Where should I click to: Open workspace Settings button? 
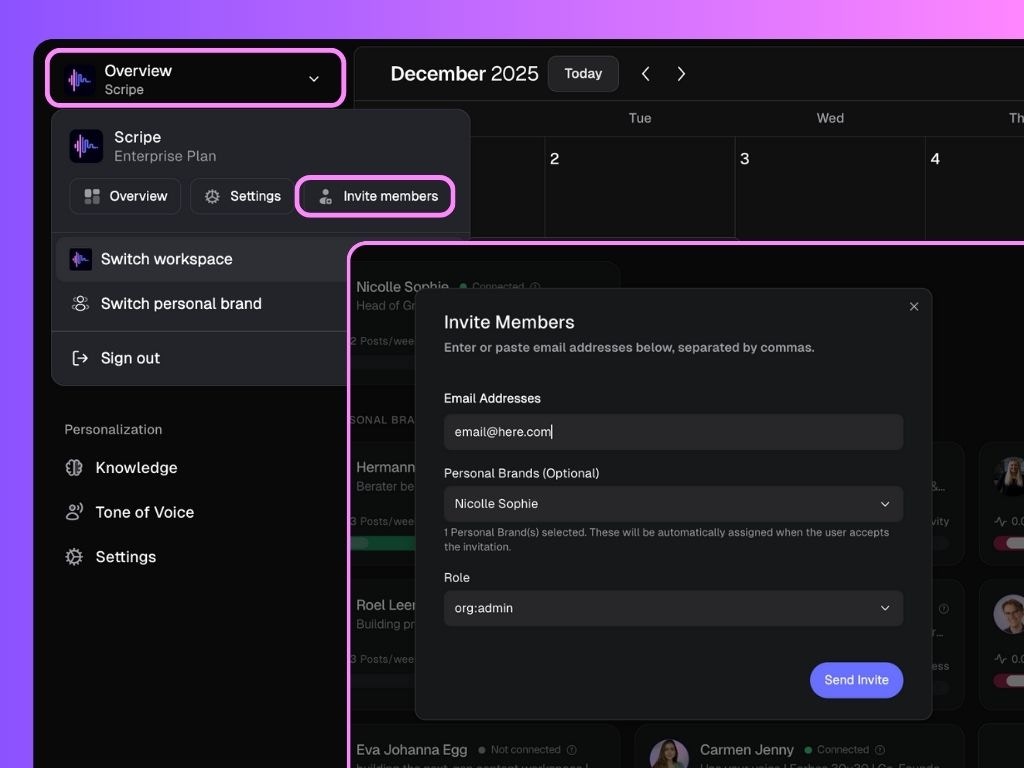click(242, 196)
